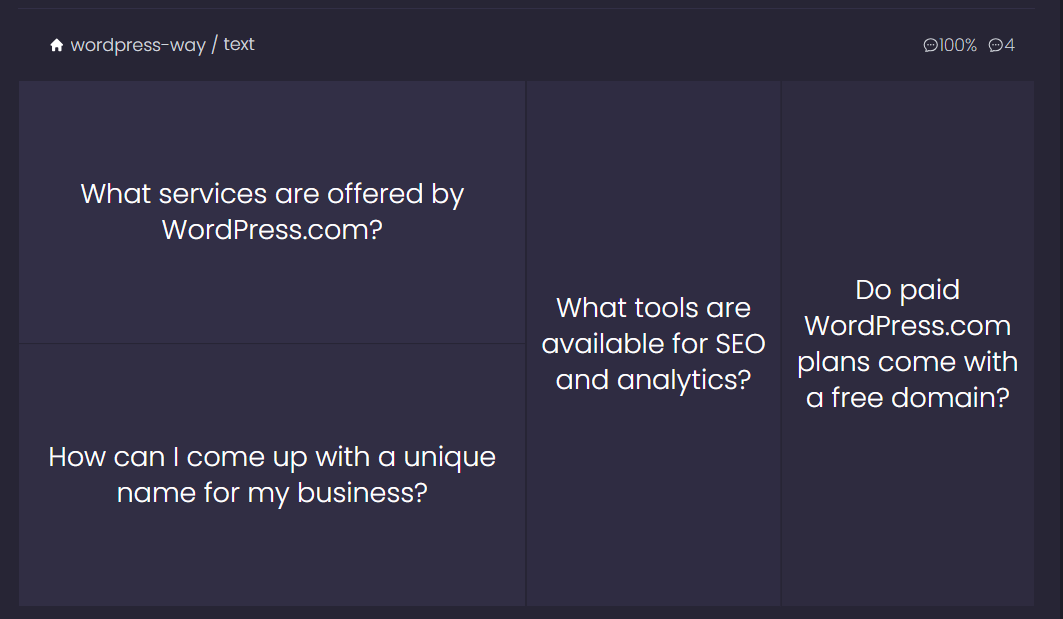Click the count number 4

[1009, 45]
